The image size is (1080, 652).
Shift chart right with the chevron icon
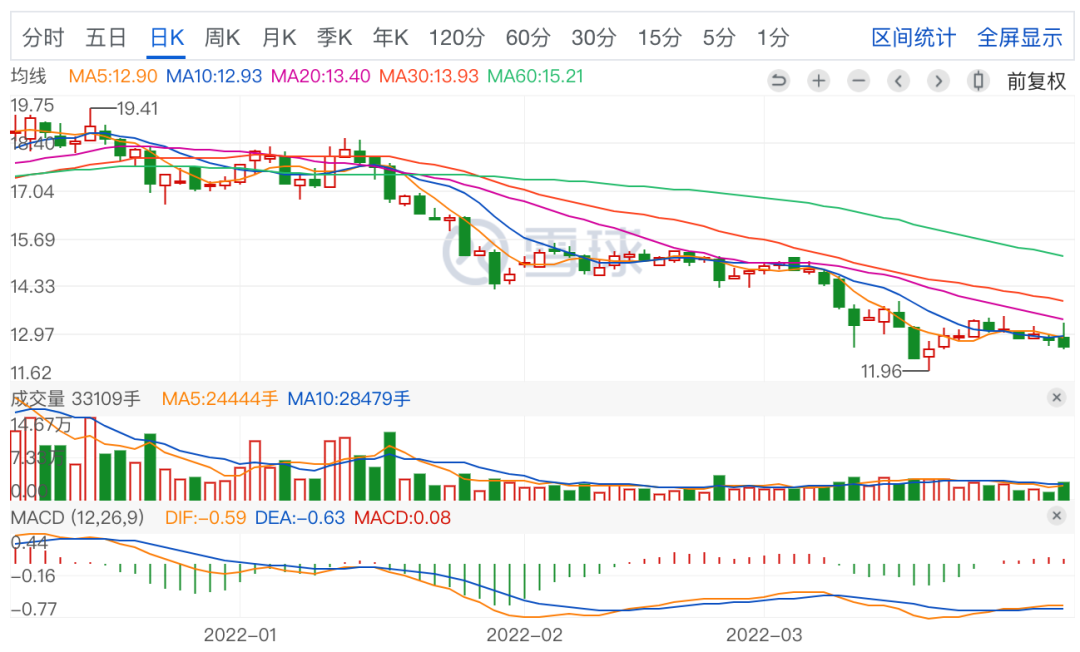[x=938, y=81]
